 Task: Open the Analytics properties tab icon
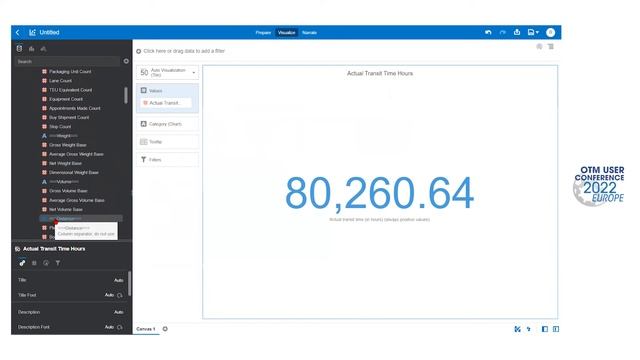point(46,263)
